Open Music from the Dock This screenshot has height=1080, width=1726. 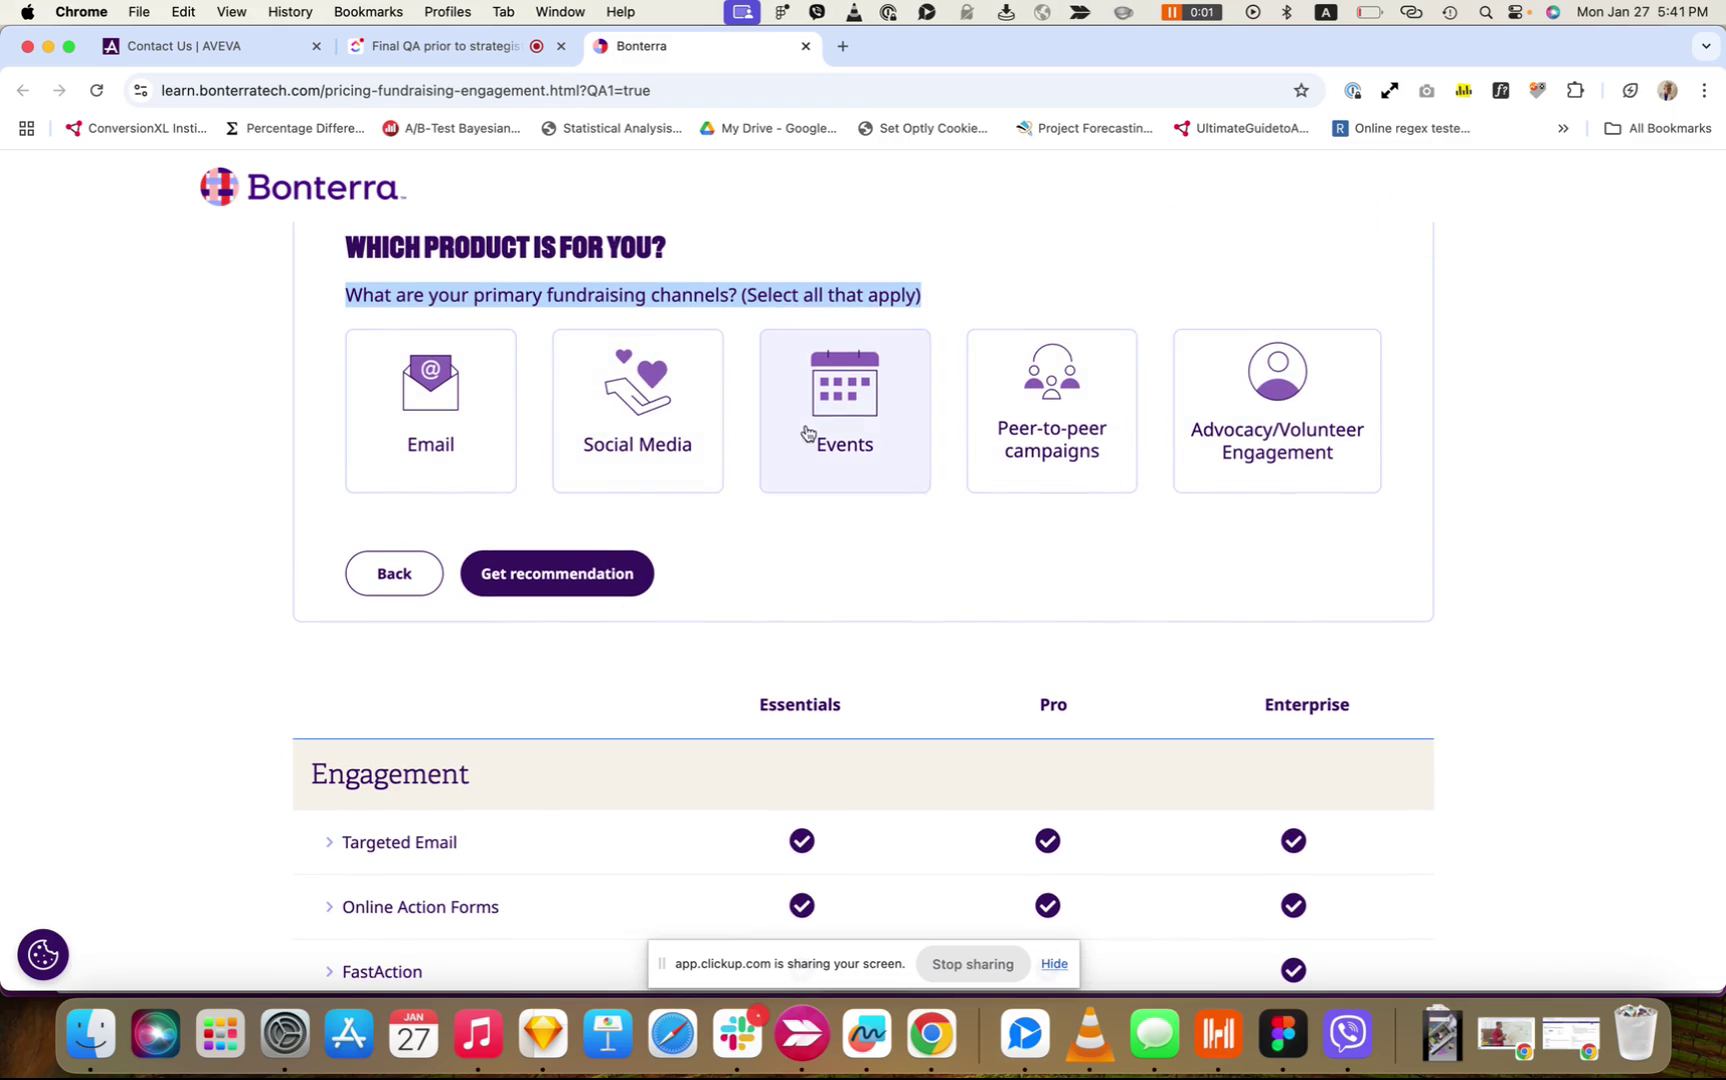pyautogui.click(x=478, y=1034)
